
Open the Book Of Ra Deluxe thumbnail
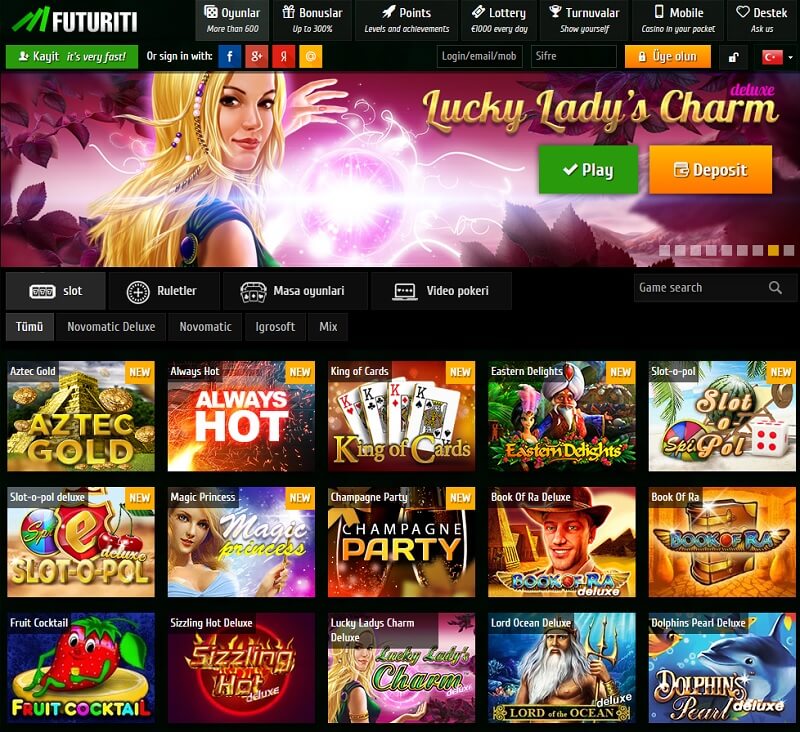click(562, 542)
